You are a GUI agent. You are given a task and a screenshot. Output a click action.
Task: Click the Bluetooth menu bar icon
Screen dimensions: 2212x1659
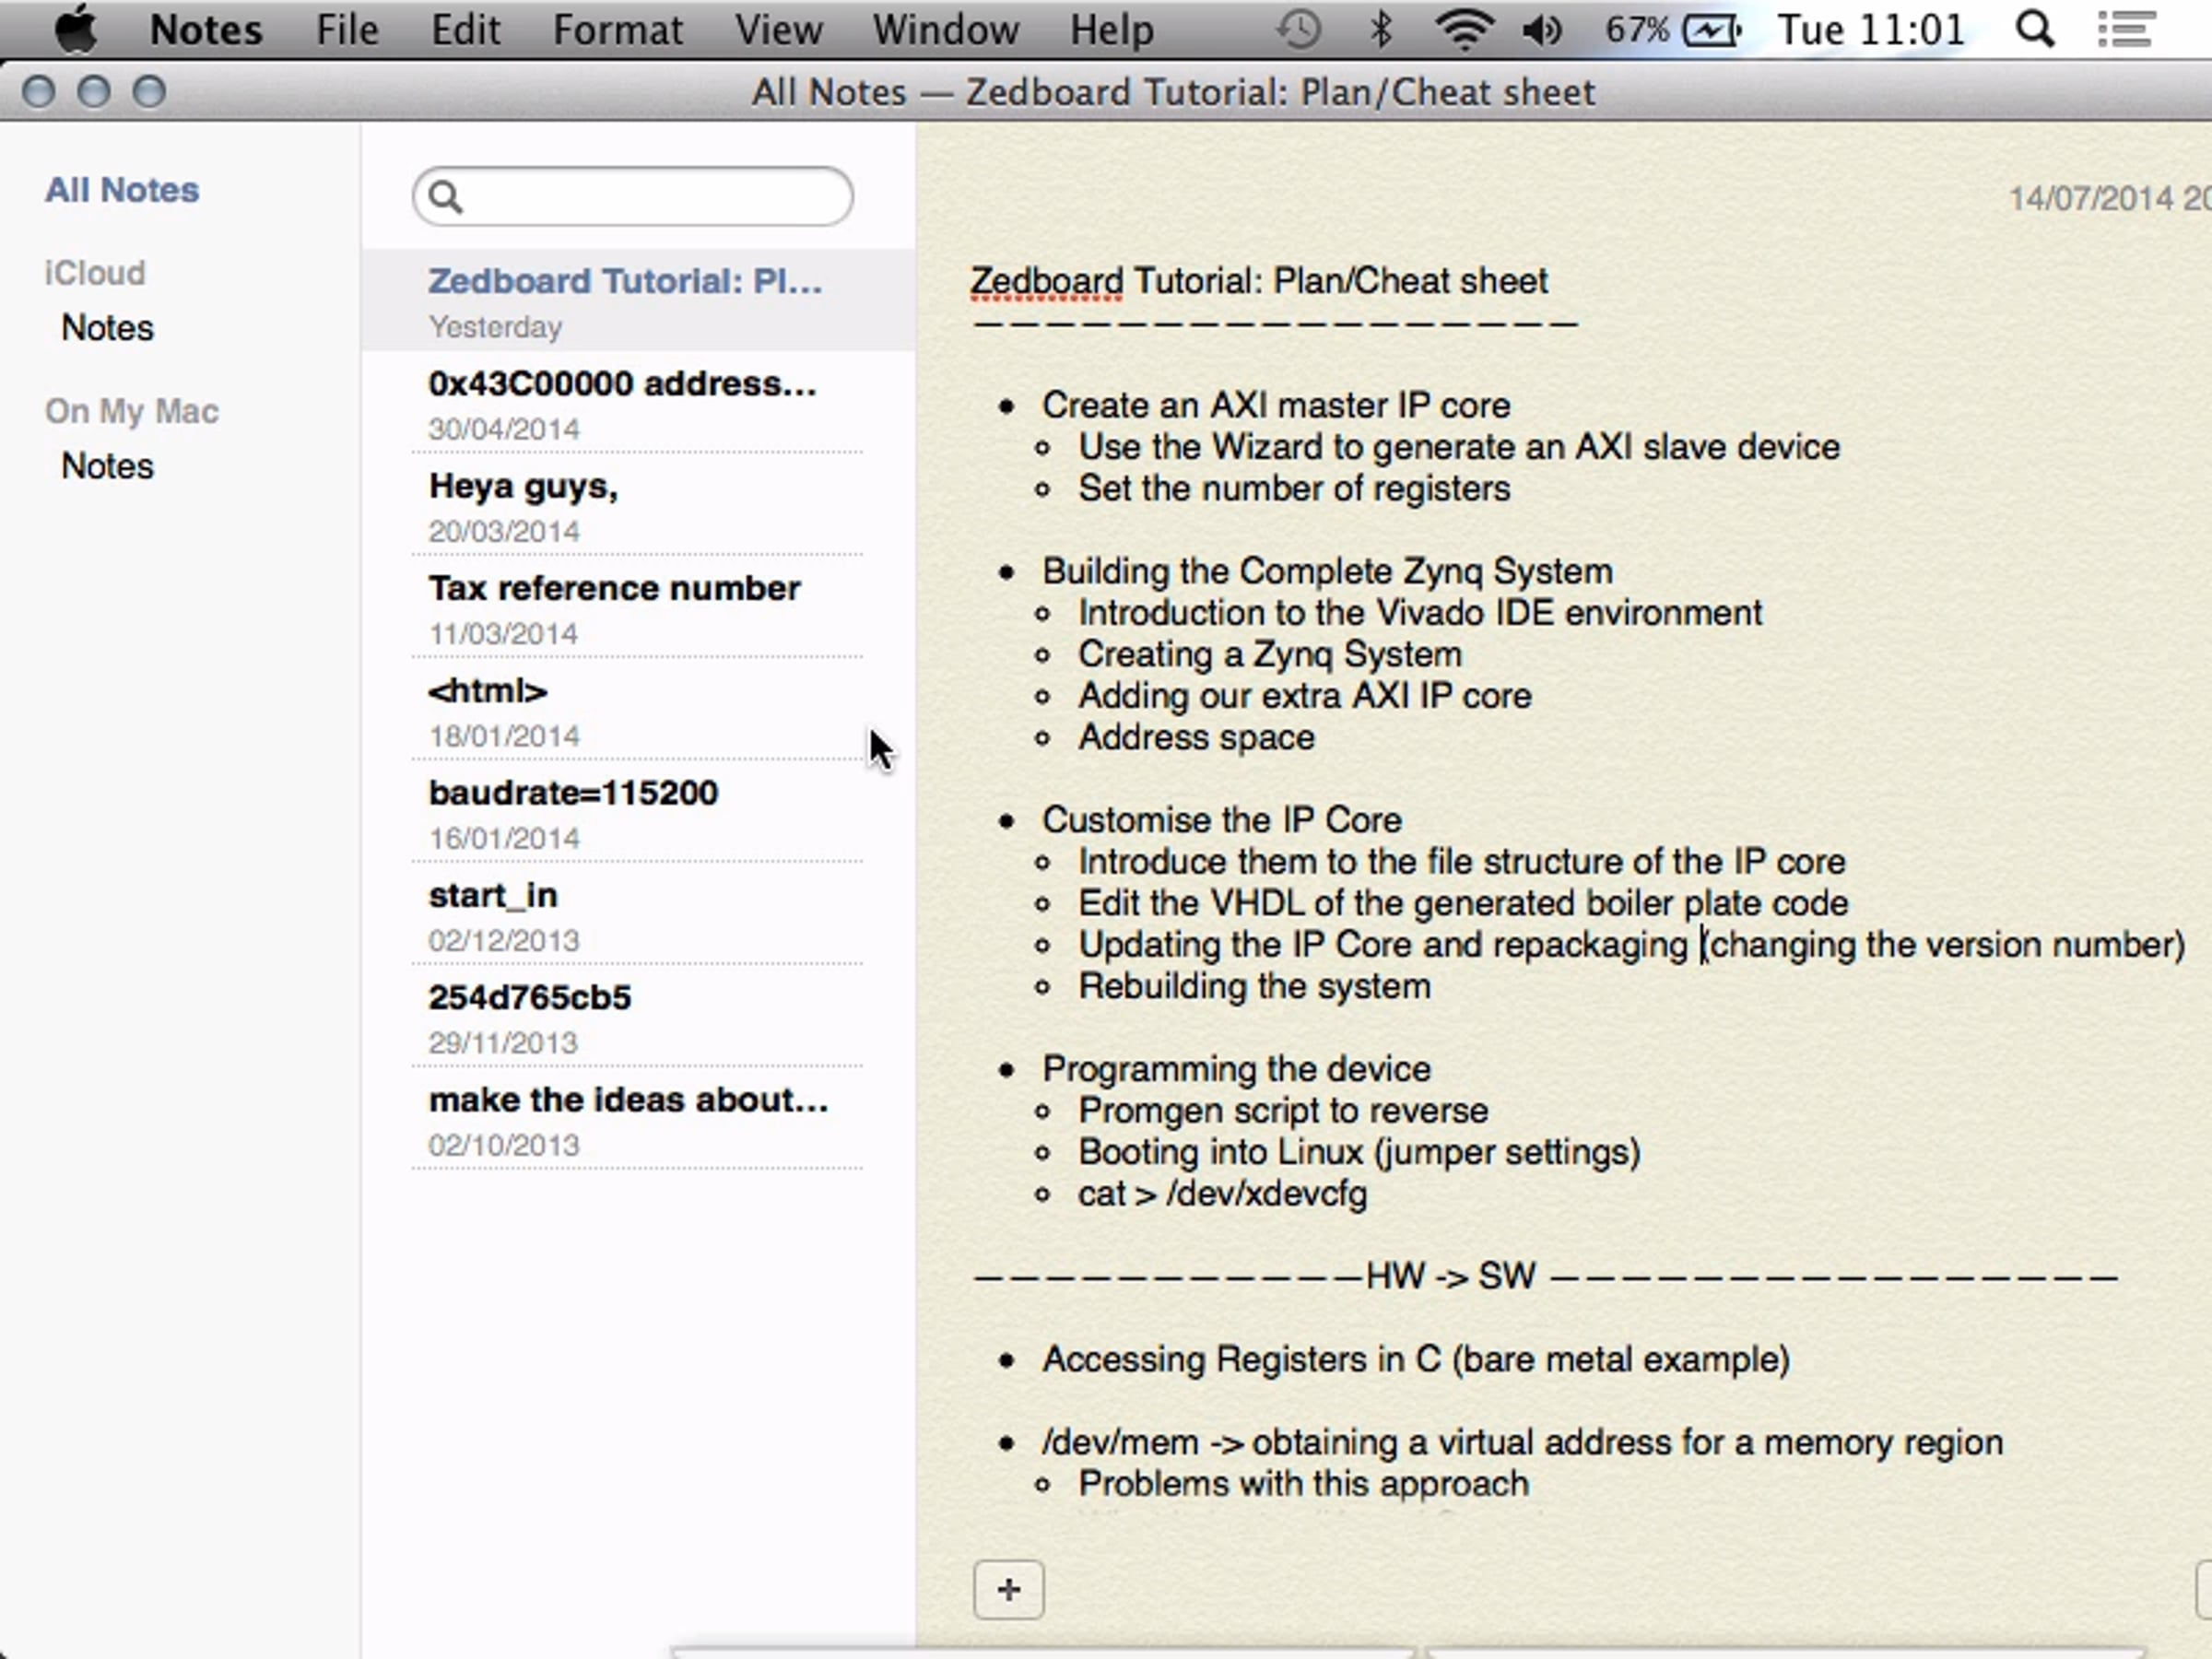pos(1381,30)
